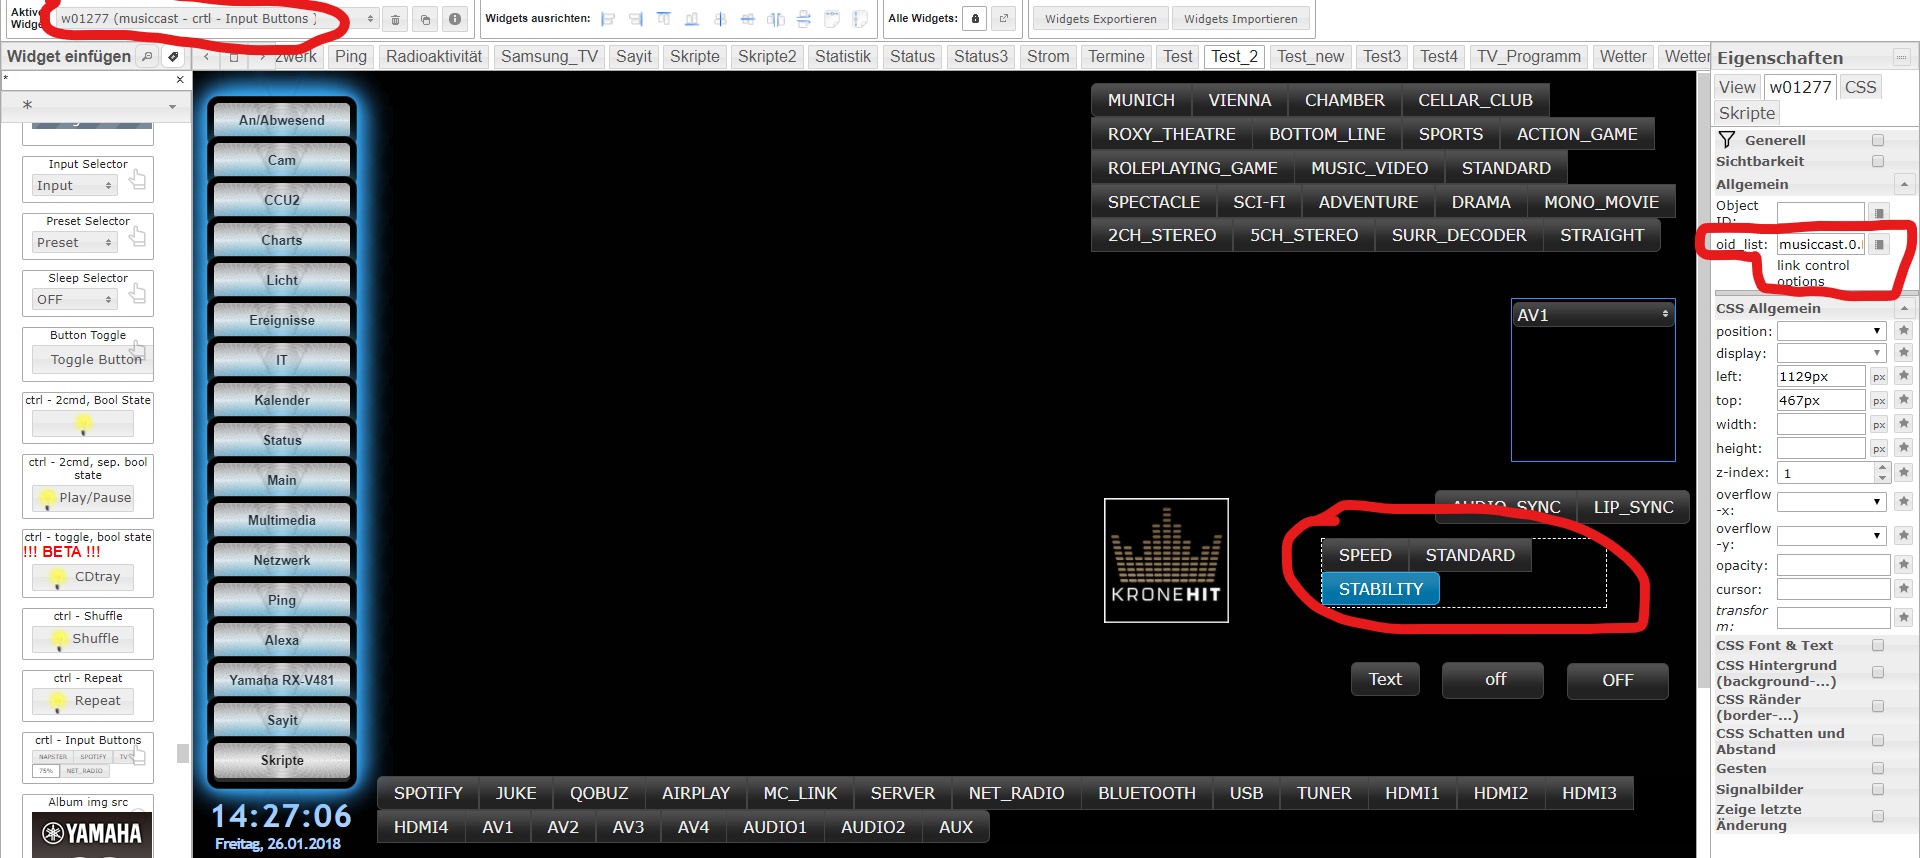Click px unit button for top field
The image size is (1920, 858).
(1879, 401)
